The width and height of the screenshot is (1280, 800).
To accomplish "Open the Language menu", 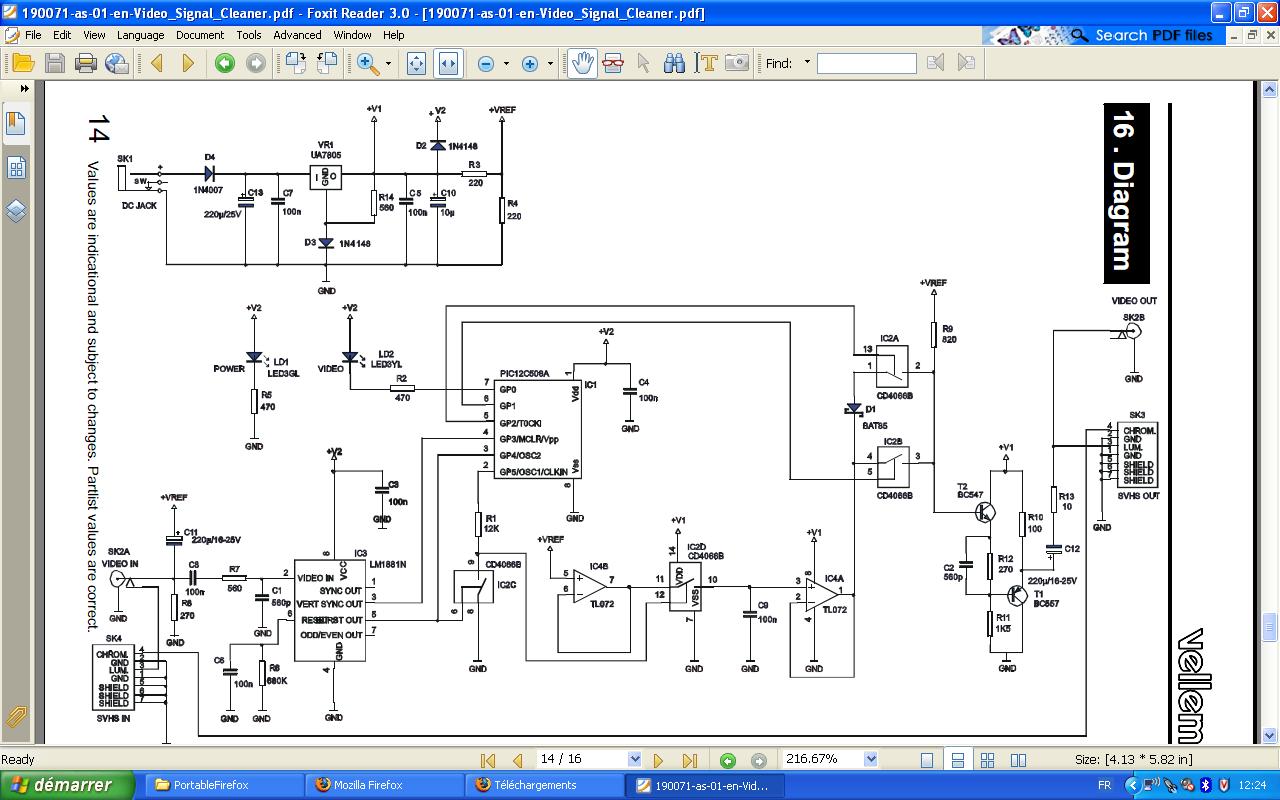I will point(140,35).
